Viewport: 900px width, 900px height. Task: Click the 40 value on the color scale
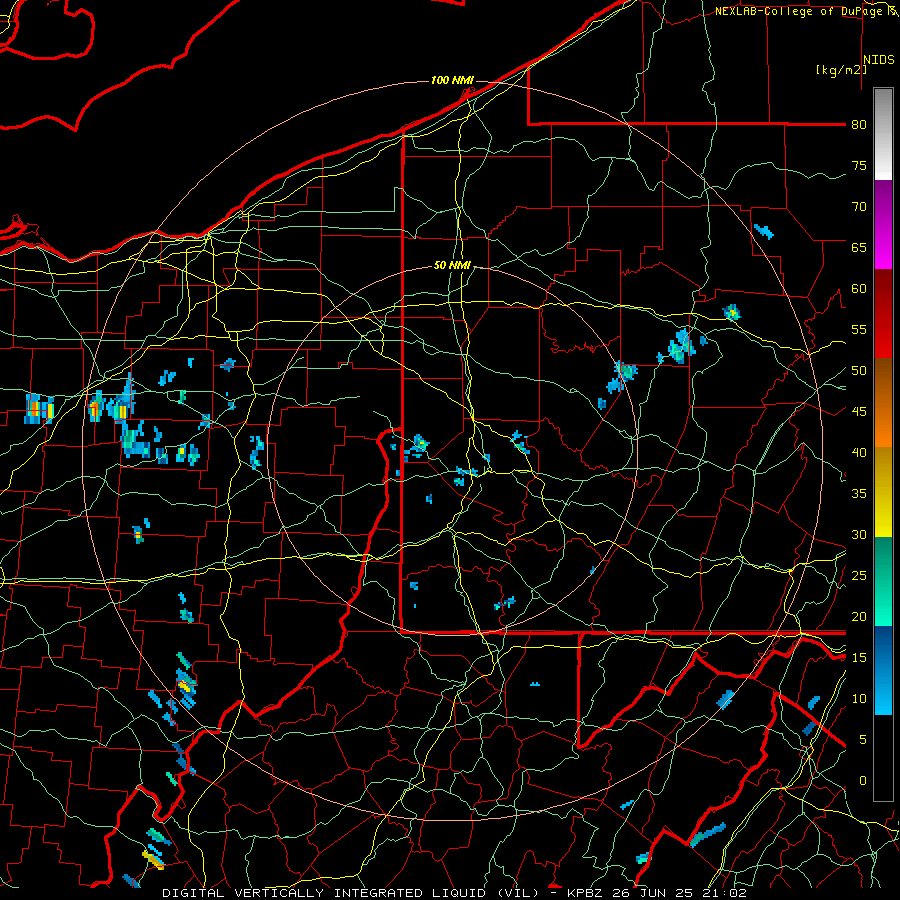pyautogui.click(x=859, y=452)
